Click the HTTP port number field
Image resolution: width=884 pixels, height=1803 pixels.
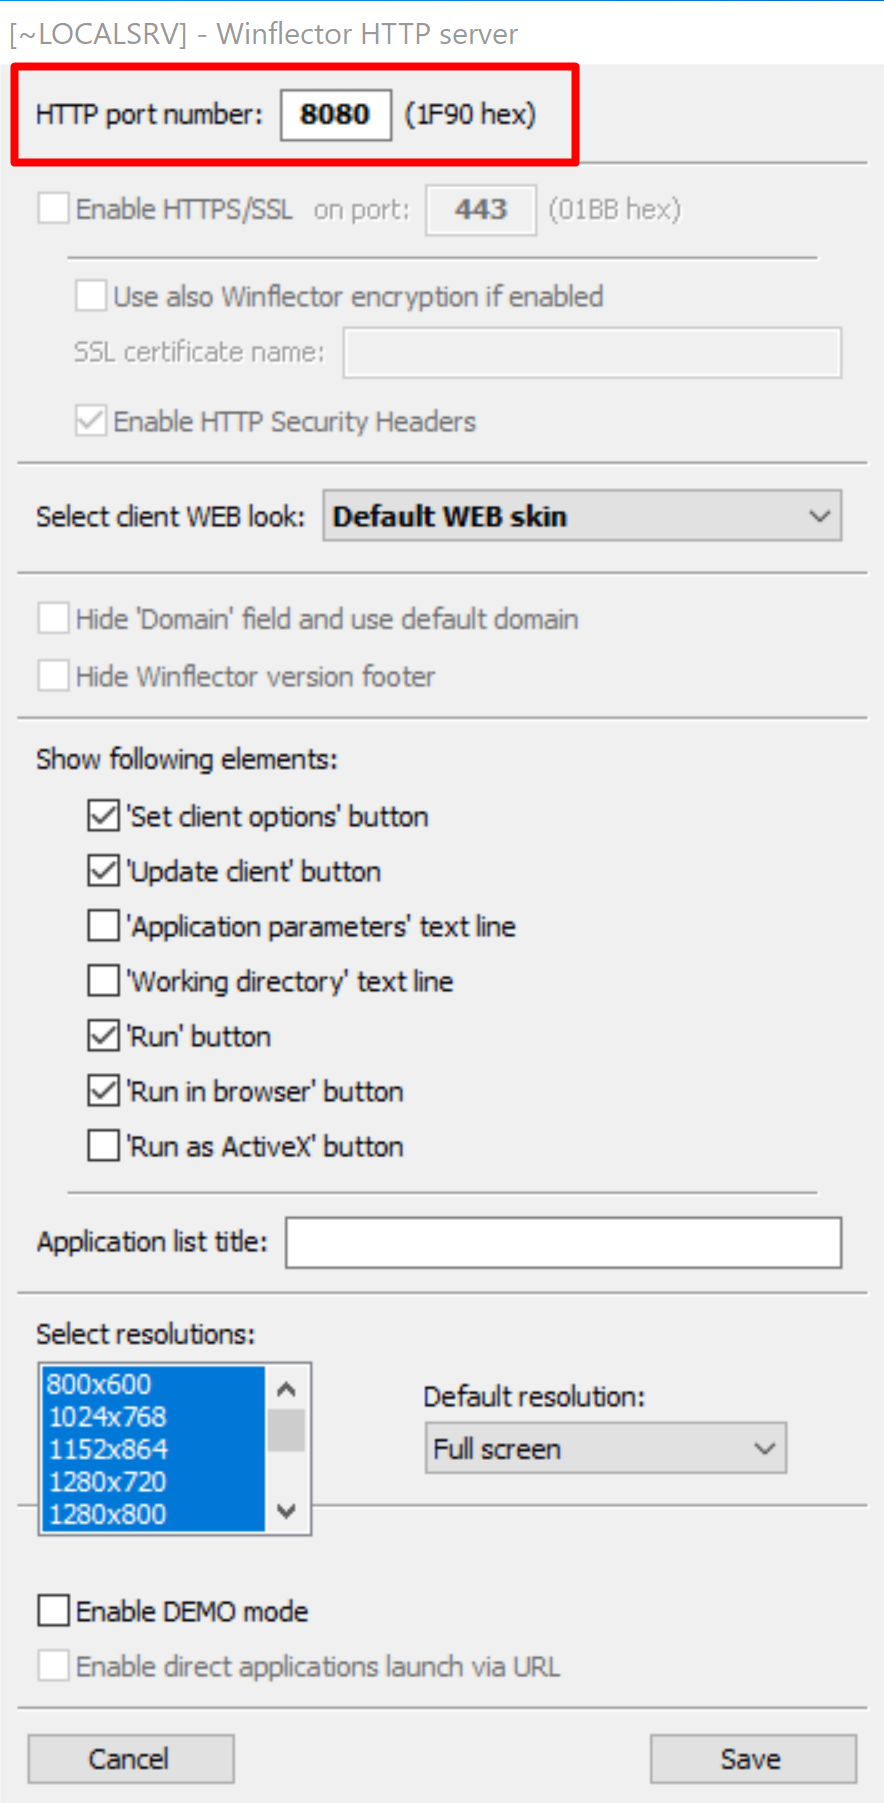pos(335,115)
